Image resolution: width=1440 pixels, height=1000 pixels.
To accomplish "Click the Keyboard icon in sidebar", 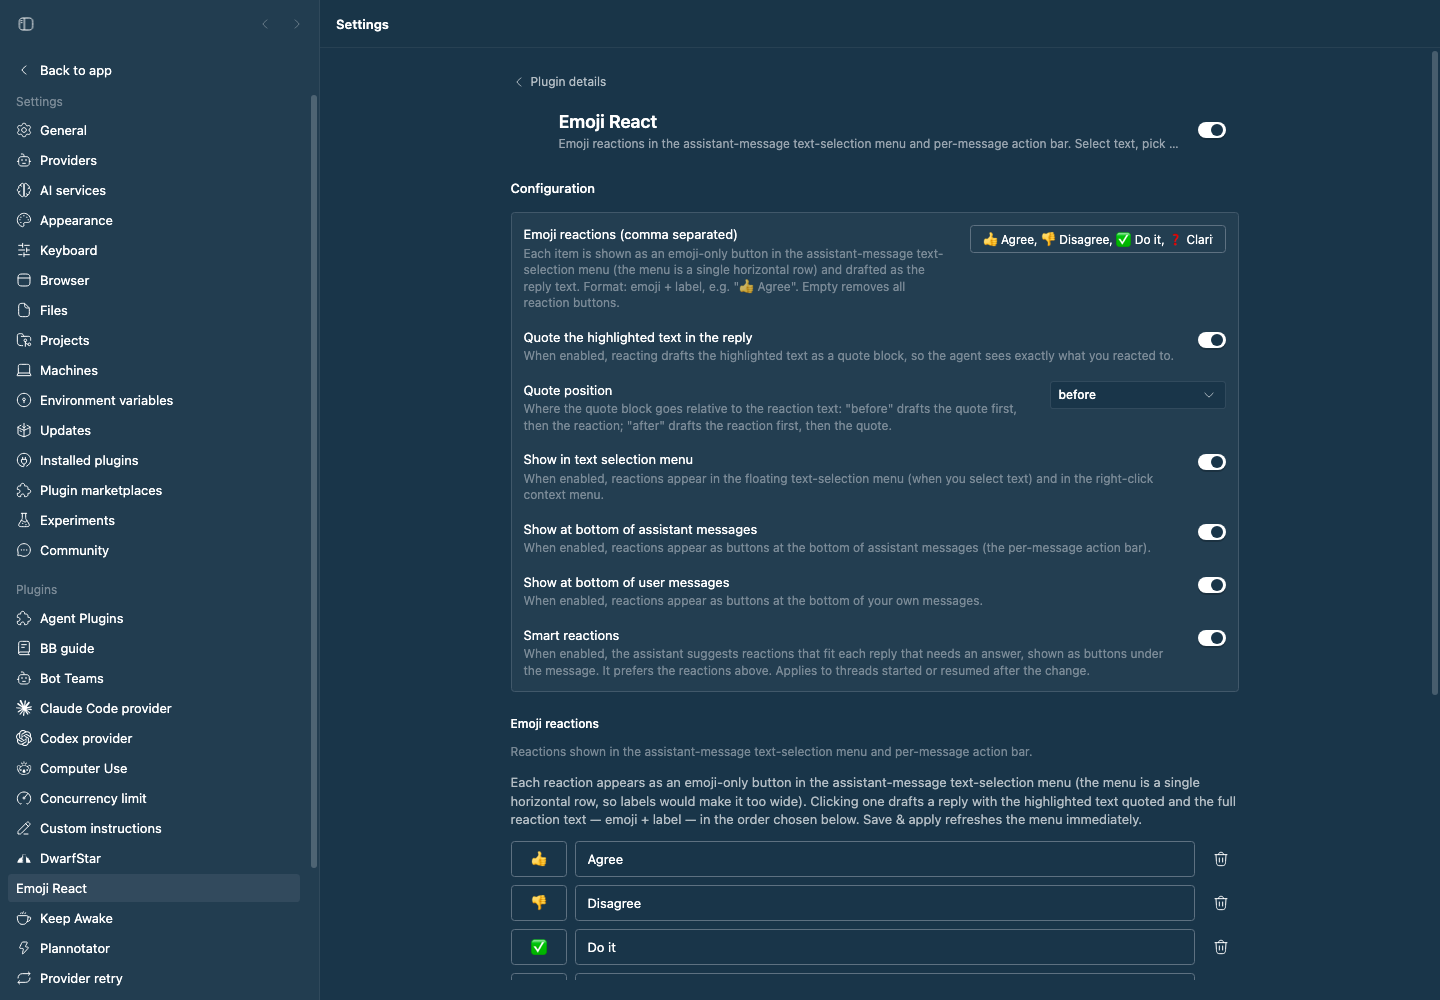I will pyautogui.click(x=24, y=250).
